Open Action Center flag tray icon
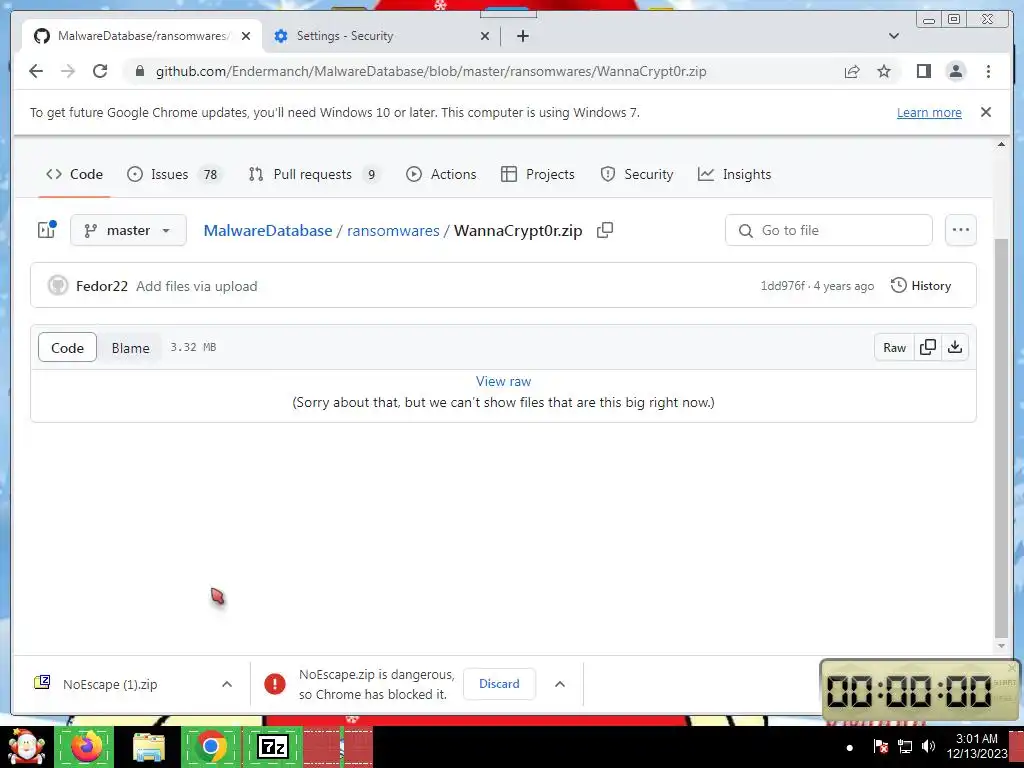 880,746
